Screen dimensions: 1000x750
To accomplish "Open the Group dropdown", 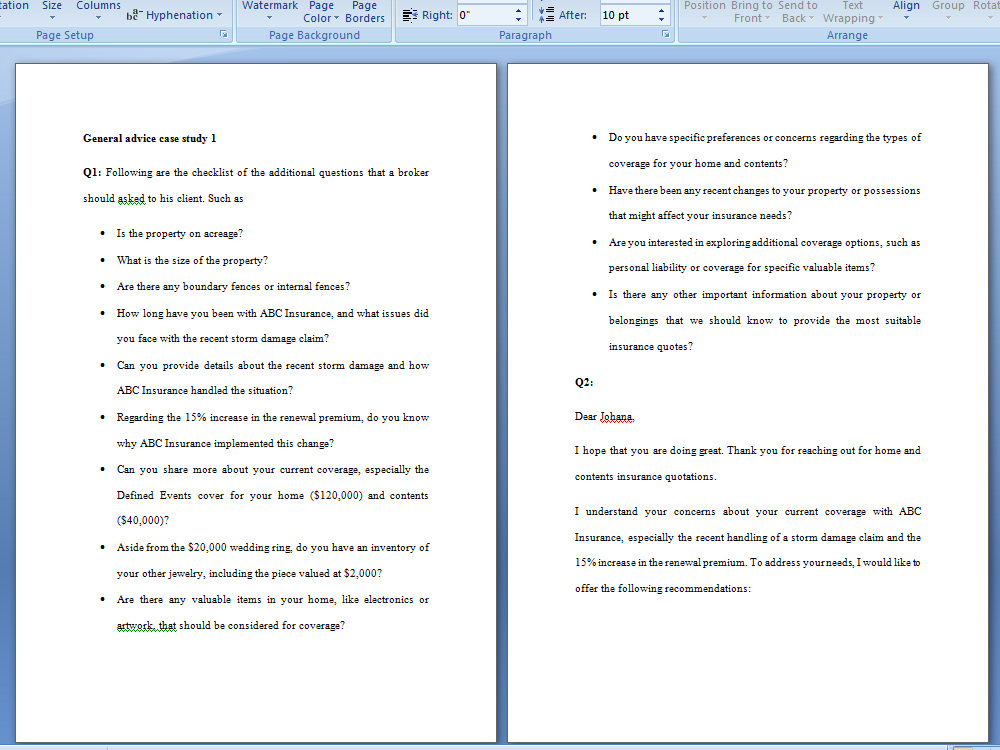I will [x=948, y=11].
